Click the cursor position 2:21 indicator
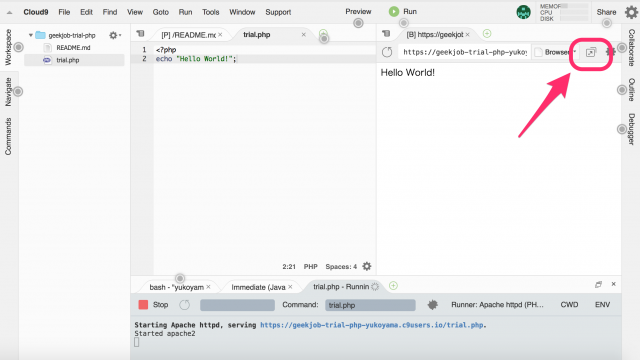This screenshot has width=640, height=360. (289, 267)
